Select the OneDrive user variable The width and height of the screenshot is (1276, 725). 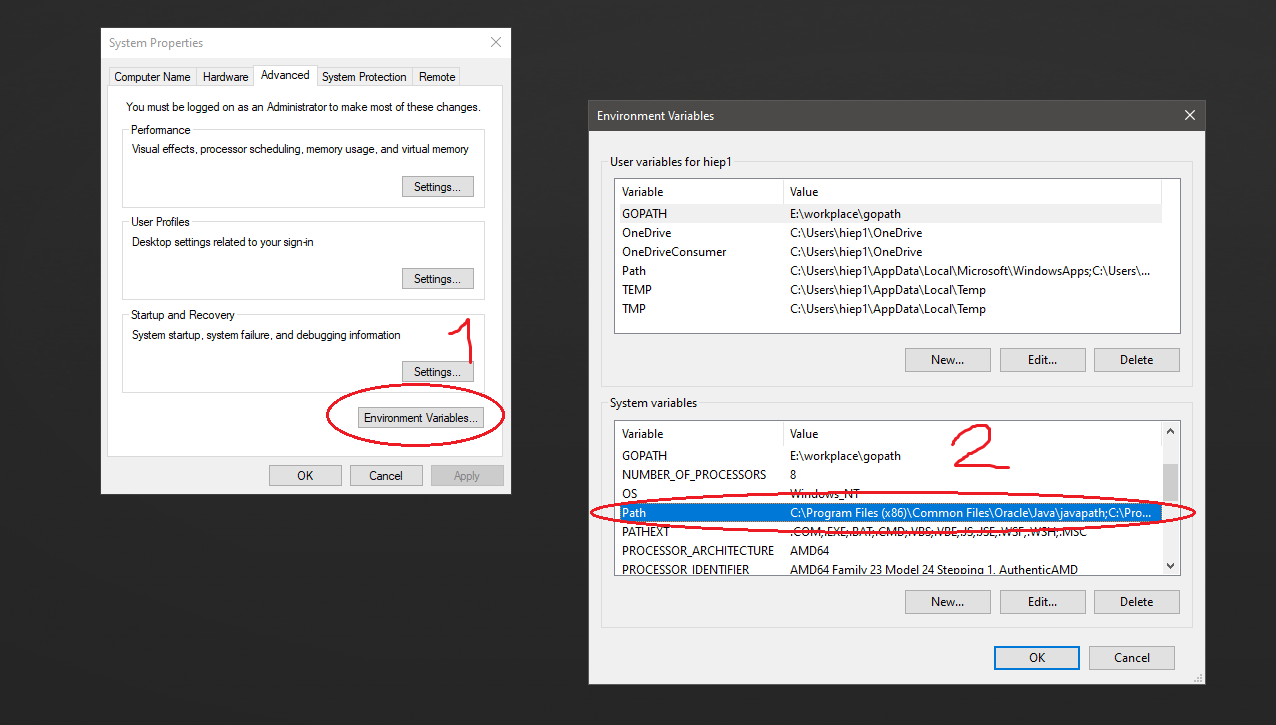(x=889, y=233)
